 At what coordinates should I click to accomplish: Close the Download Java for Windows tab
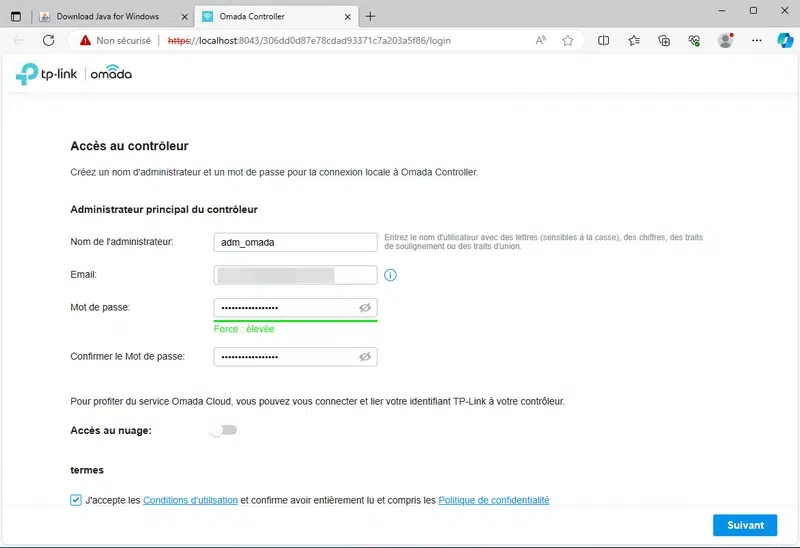pos(185,17)
